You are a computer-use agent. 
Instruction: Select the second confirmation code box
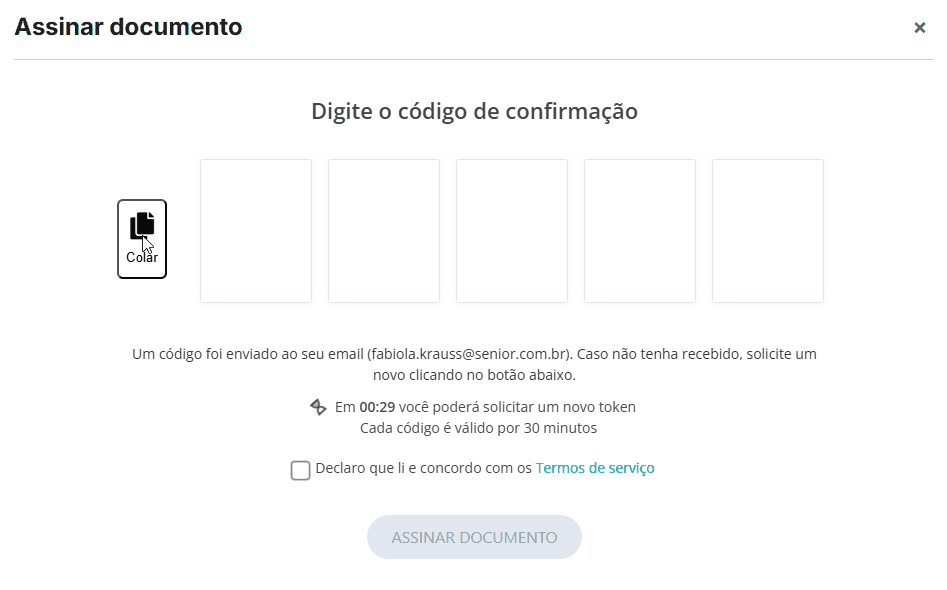pyautogui.click(x=384, y=231)
